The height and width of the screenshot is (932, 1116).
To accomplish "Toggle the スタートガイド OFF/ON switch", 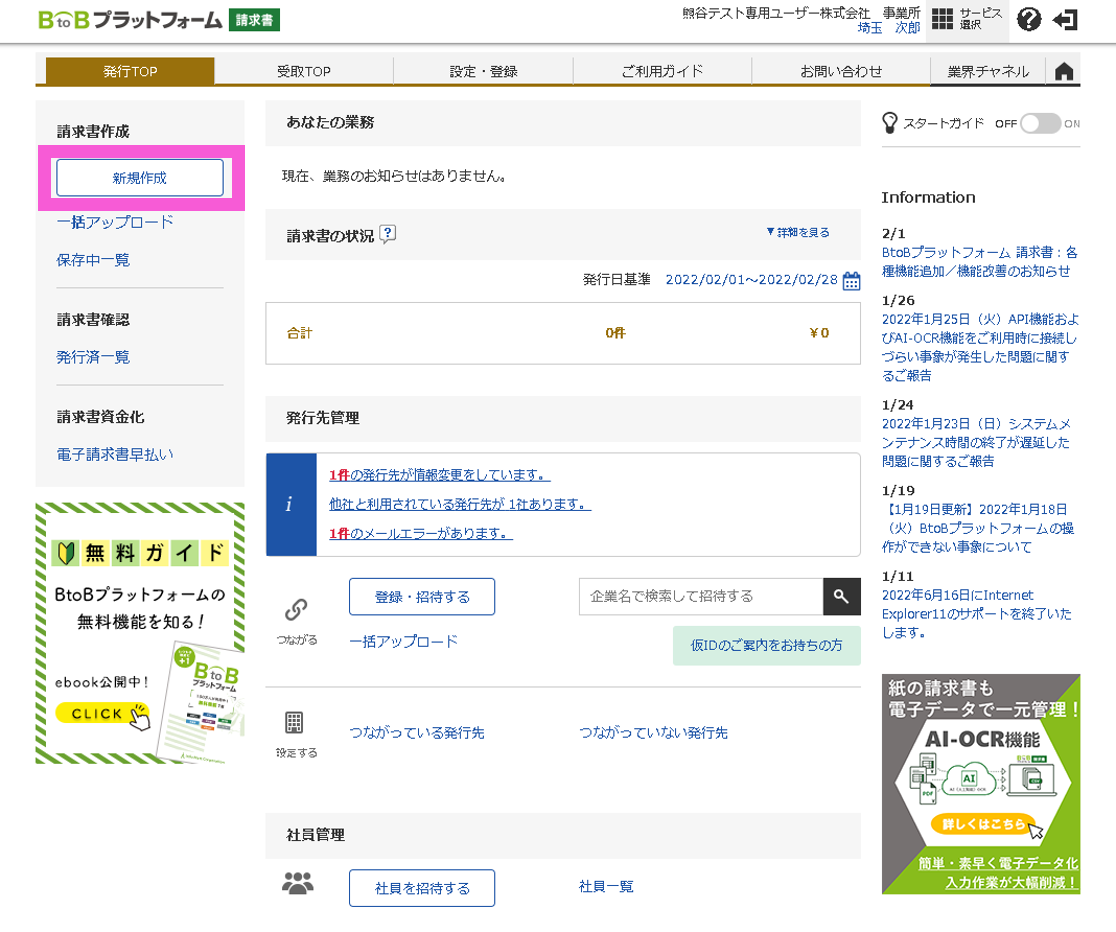I will 1040,123.
